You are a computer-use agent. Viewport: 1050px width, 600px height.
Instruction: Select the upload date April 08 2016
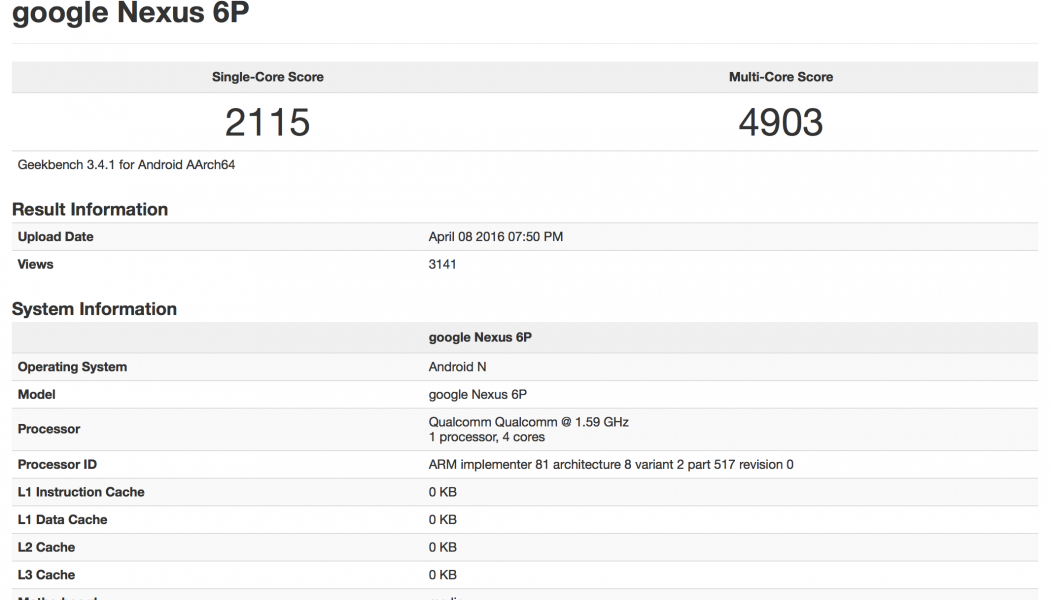coord(495,237)
